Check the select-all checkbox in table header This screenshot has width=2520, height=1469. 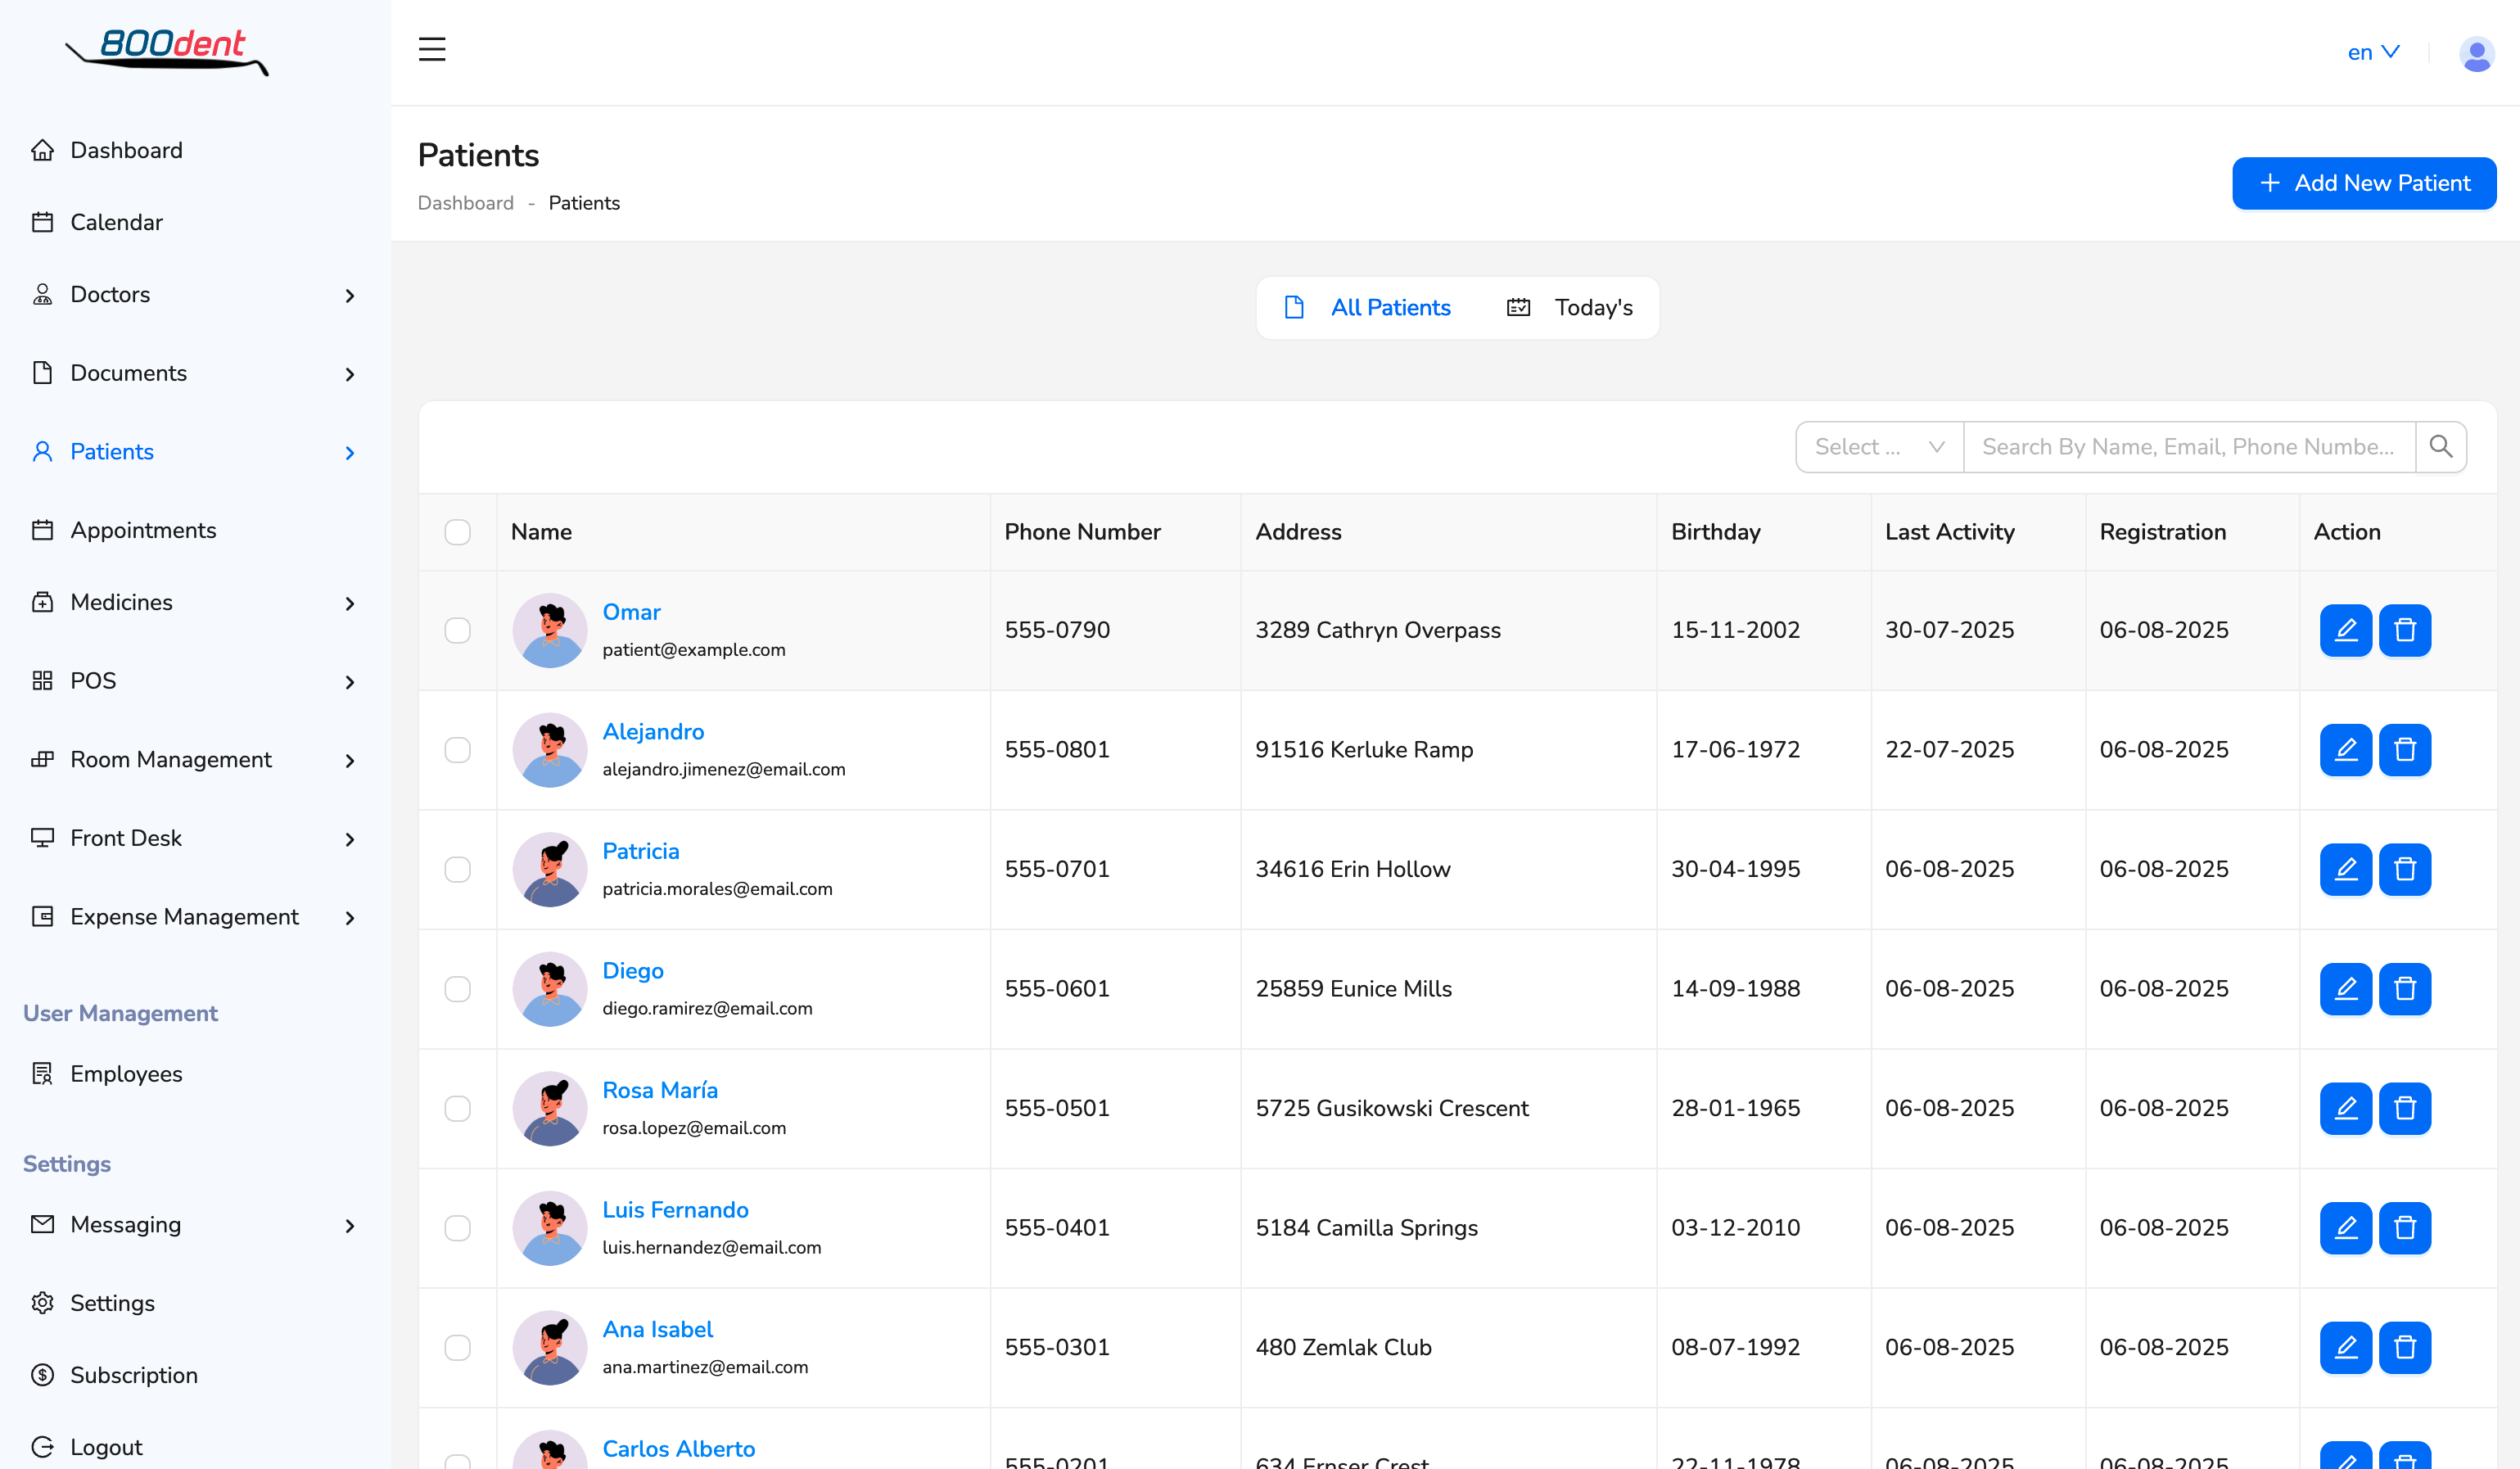tap(458, 532)
